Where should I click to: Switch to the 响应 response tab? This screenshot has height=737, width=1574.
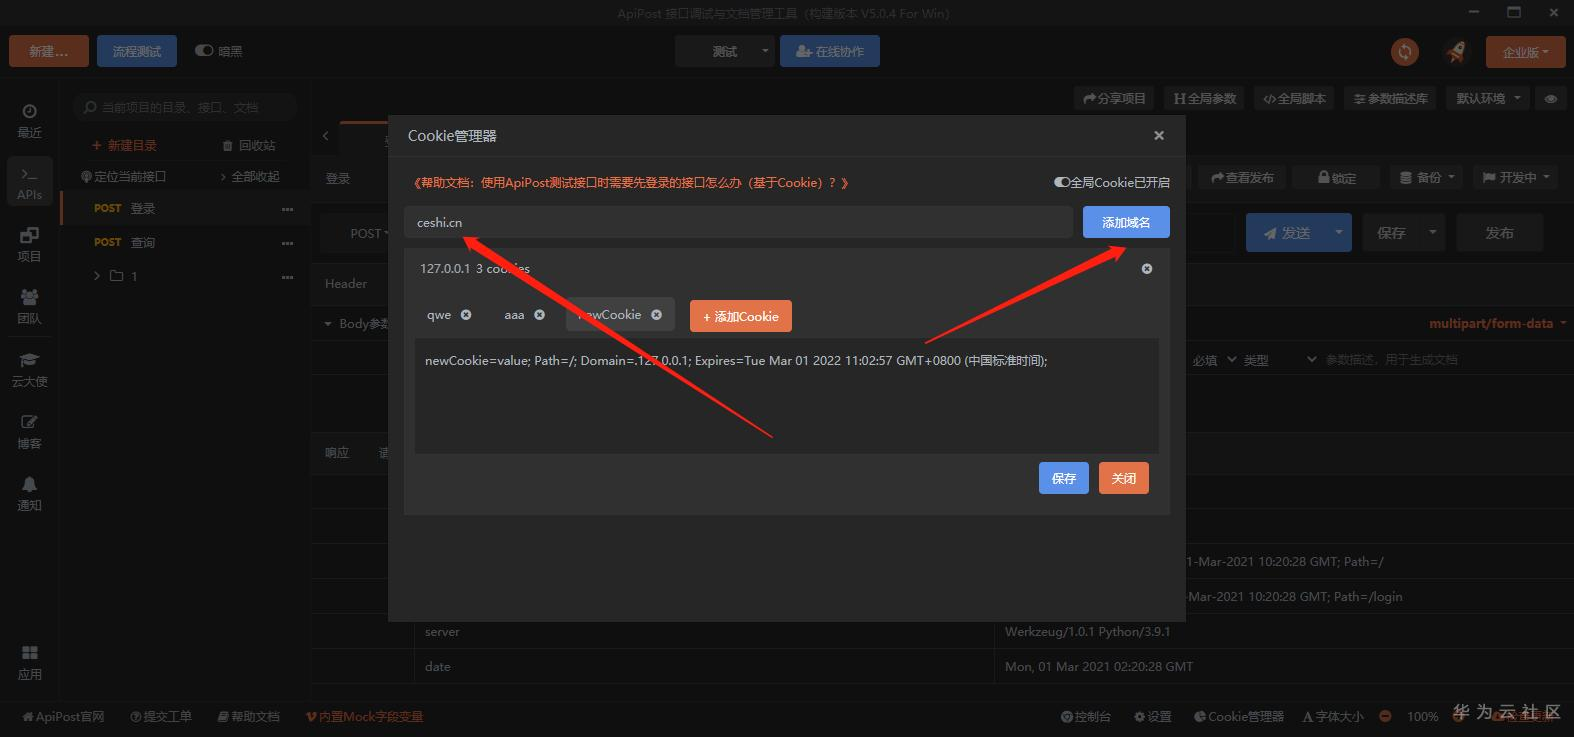point(337,453)
